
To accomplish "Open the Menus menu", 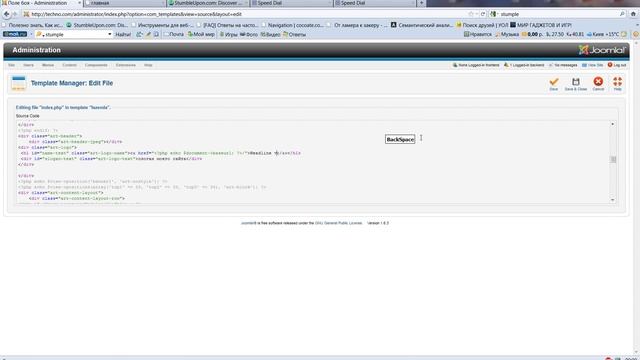I will [48, 65].
